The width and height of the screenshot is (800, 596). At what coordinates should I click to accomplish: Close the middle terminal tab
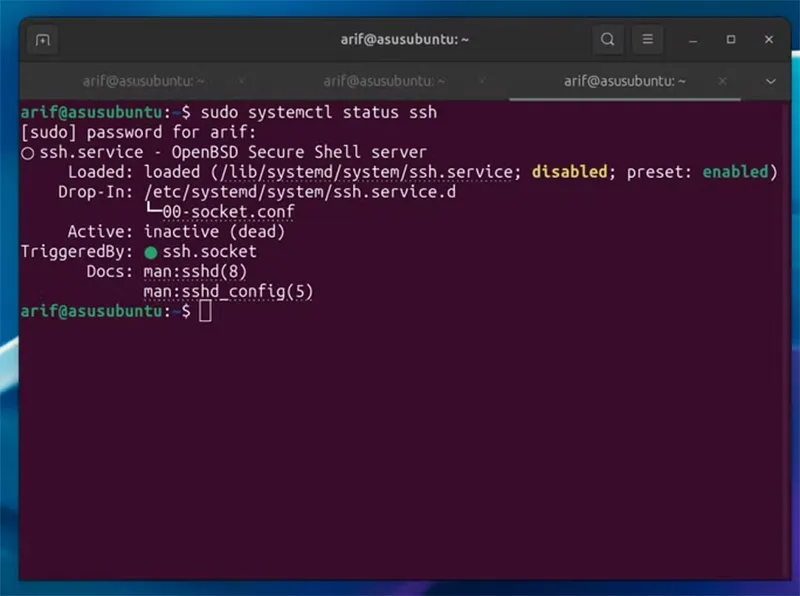tap(481, 81)
